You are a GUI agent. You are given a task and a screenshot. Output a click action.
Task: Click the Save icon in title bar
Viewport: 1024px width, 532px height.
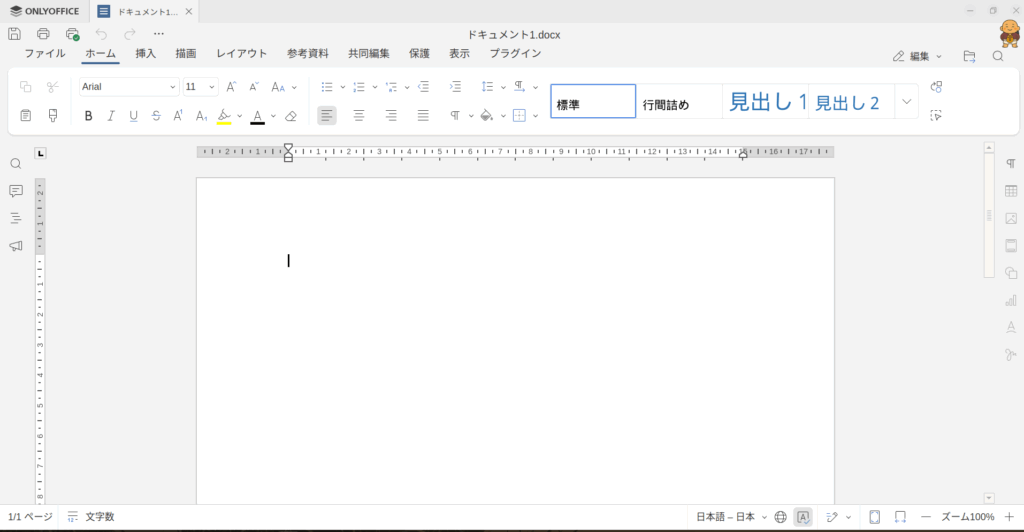tap(15, 34)
